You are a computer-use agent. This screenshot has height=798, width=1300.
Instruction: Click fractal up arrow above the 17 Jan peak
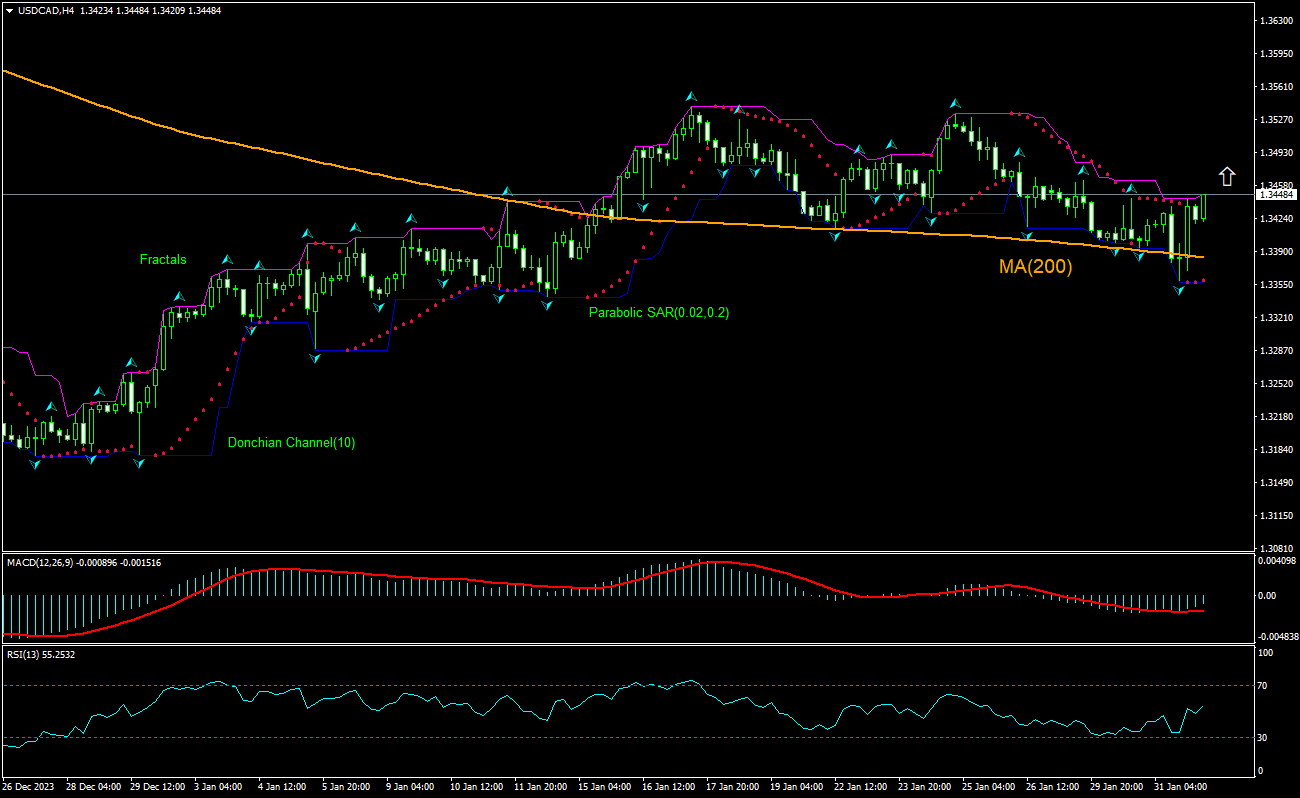click(690, 97)
